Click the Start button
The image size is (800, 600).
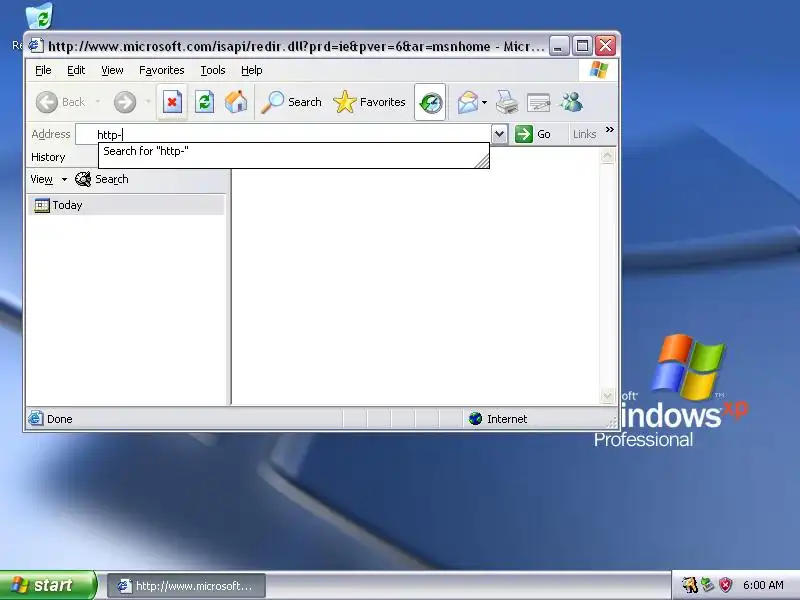tap(47, 585)
